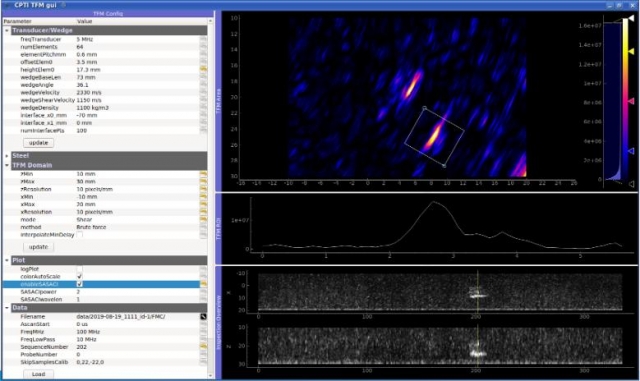Image resolution: width=640 pixels, height=381 pixels.
Task: Uncheck the colorAutoScale checkbox
Action: pos(80,276)
